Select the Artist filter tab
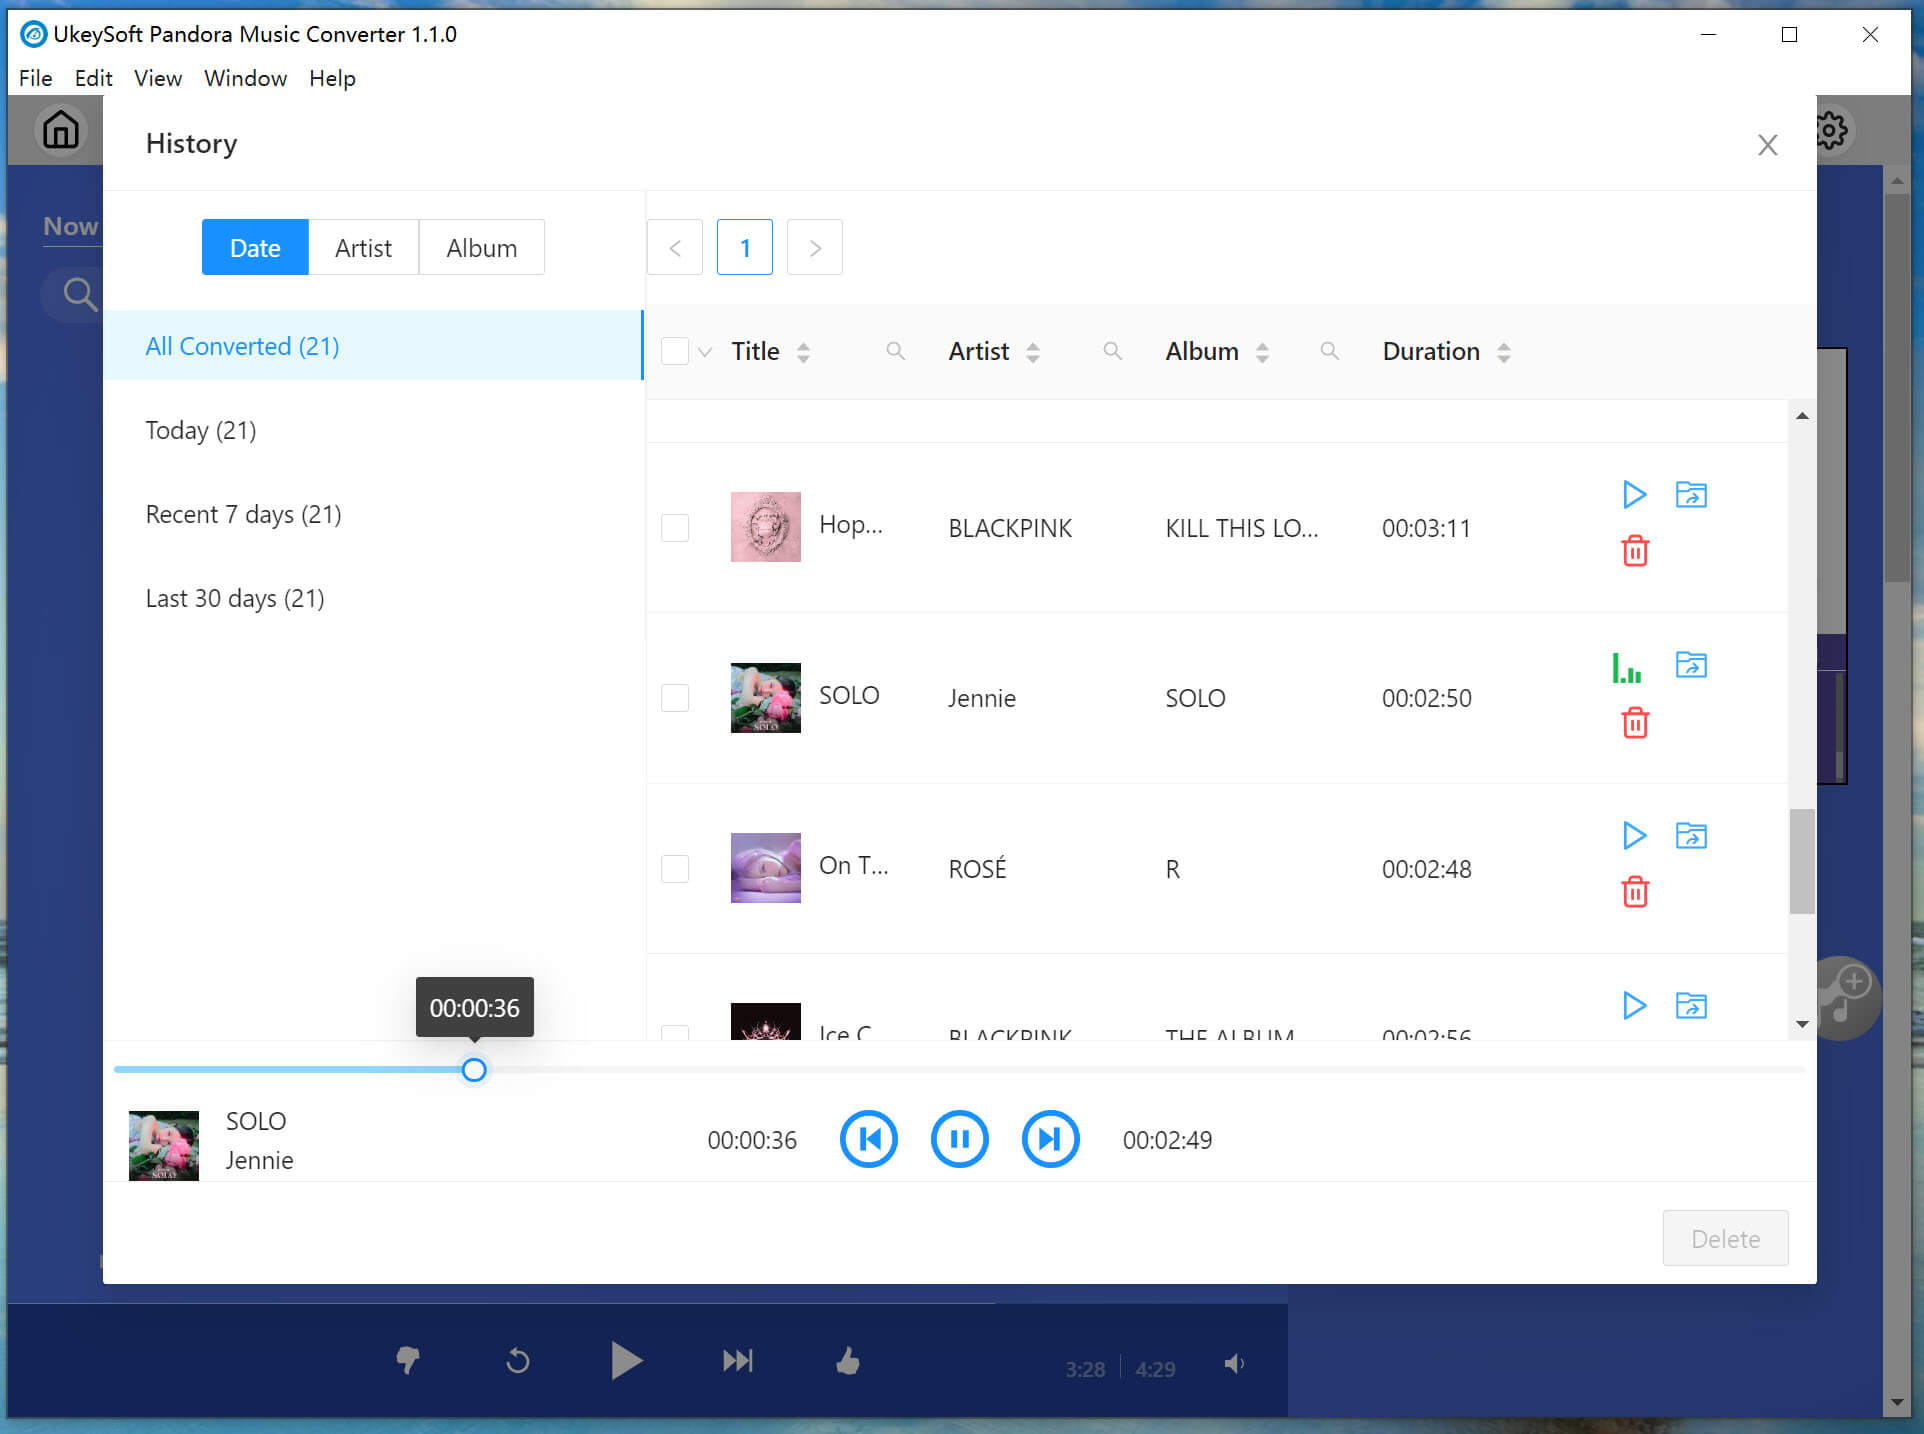Viewport: 1924px width, 1434px height. [x=362, y=247]
